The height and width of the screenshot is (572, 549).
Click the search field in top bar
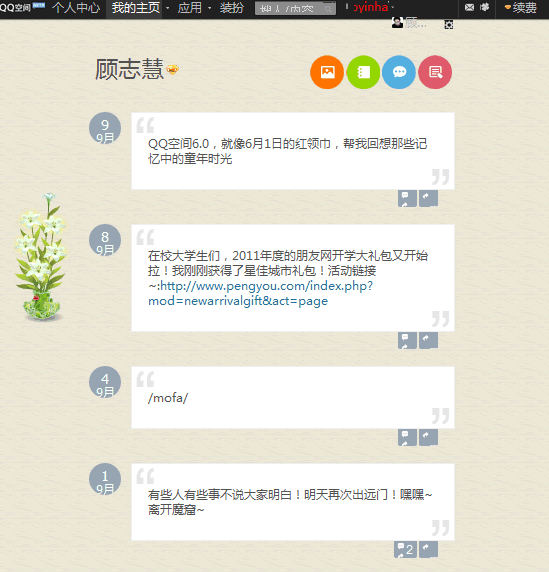pyautogui.click(x=295, y=8)
